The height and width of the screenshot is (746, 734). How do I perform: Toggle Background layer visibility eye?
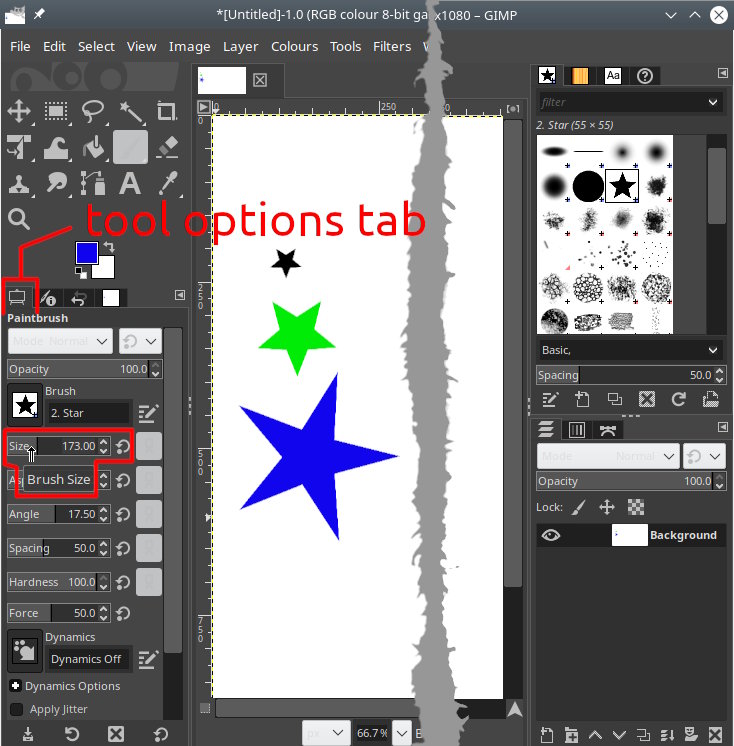pos(551,535)
